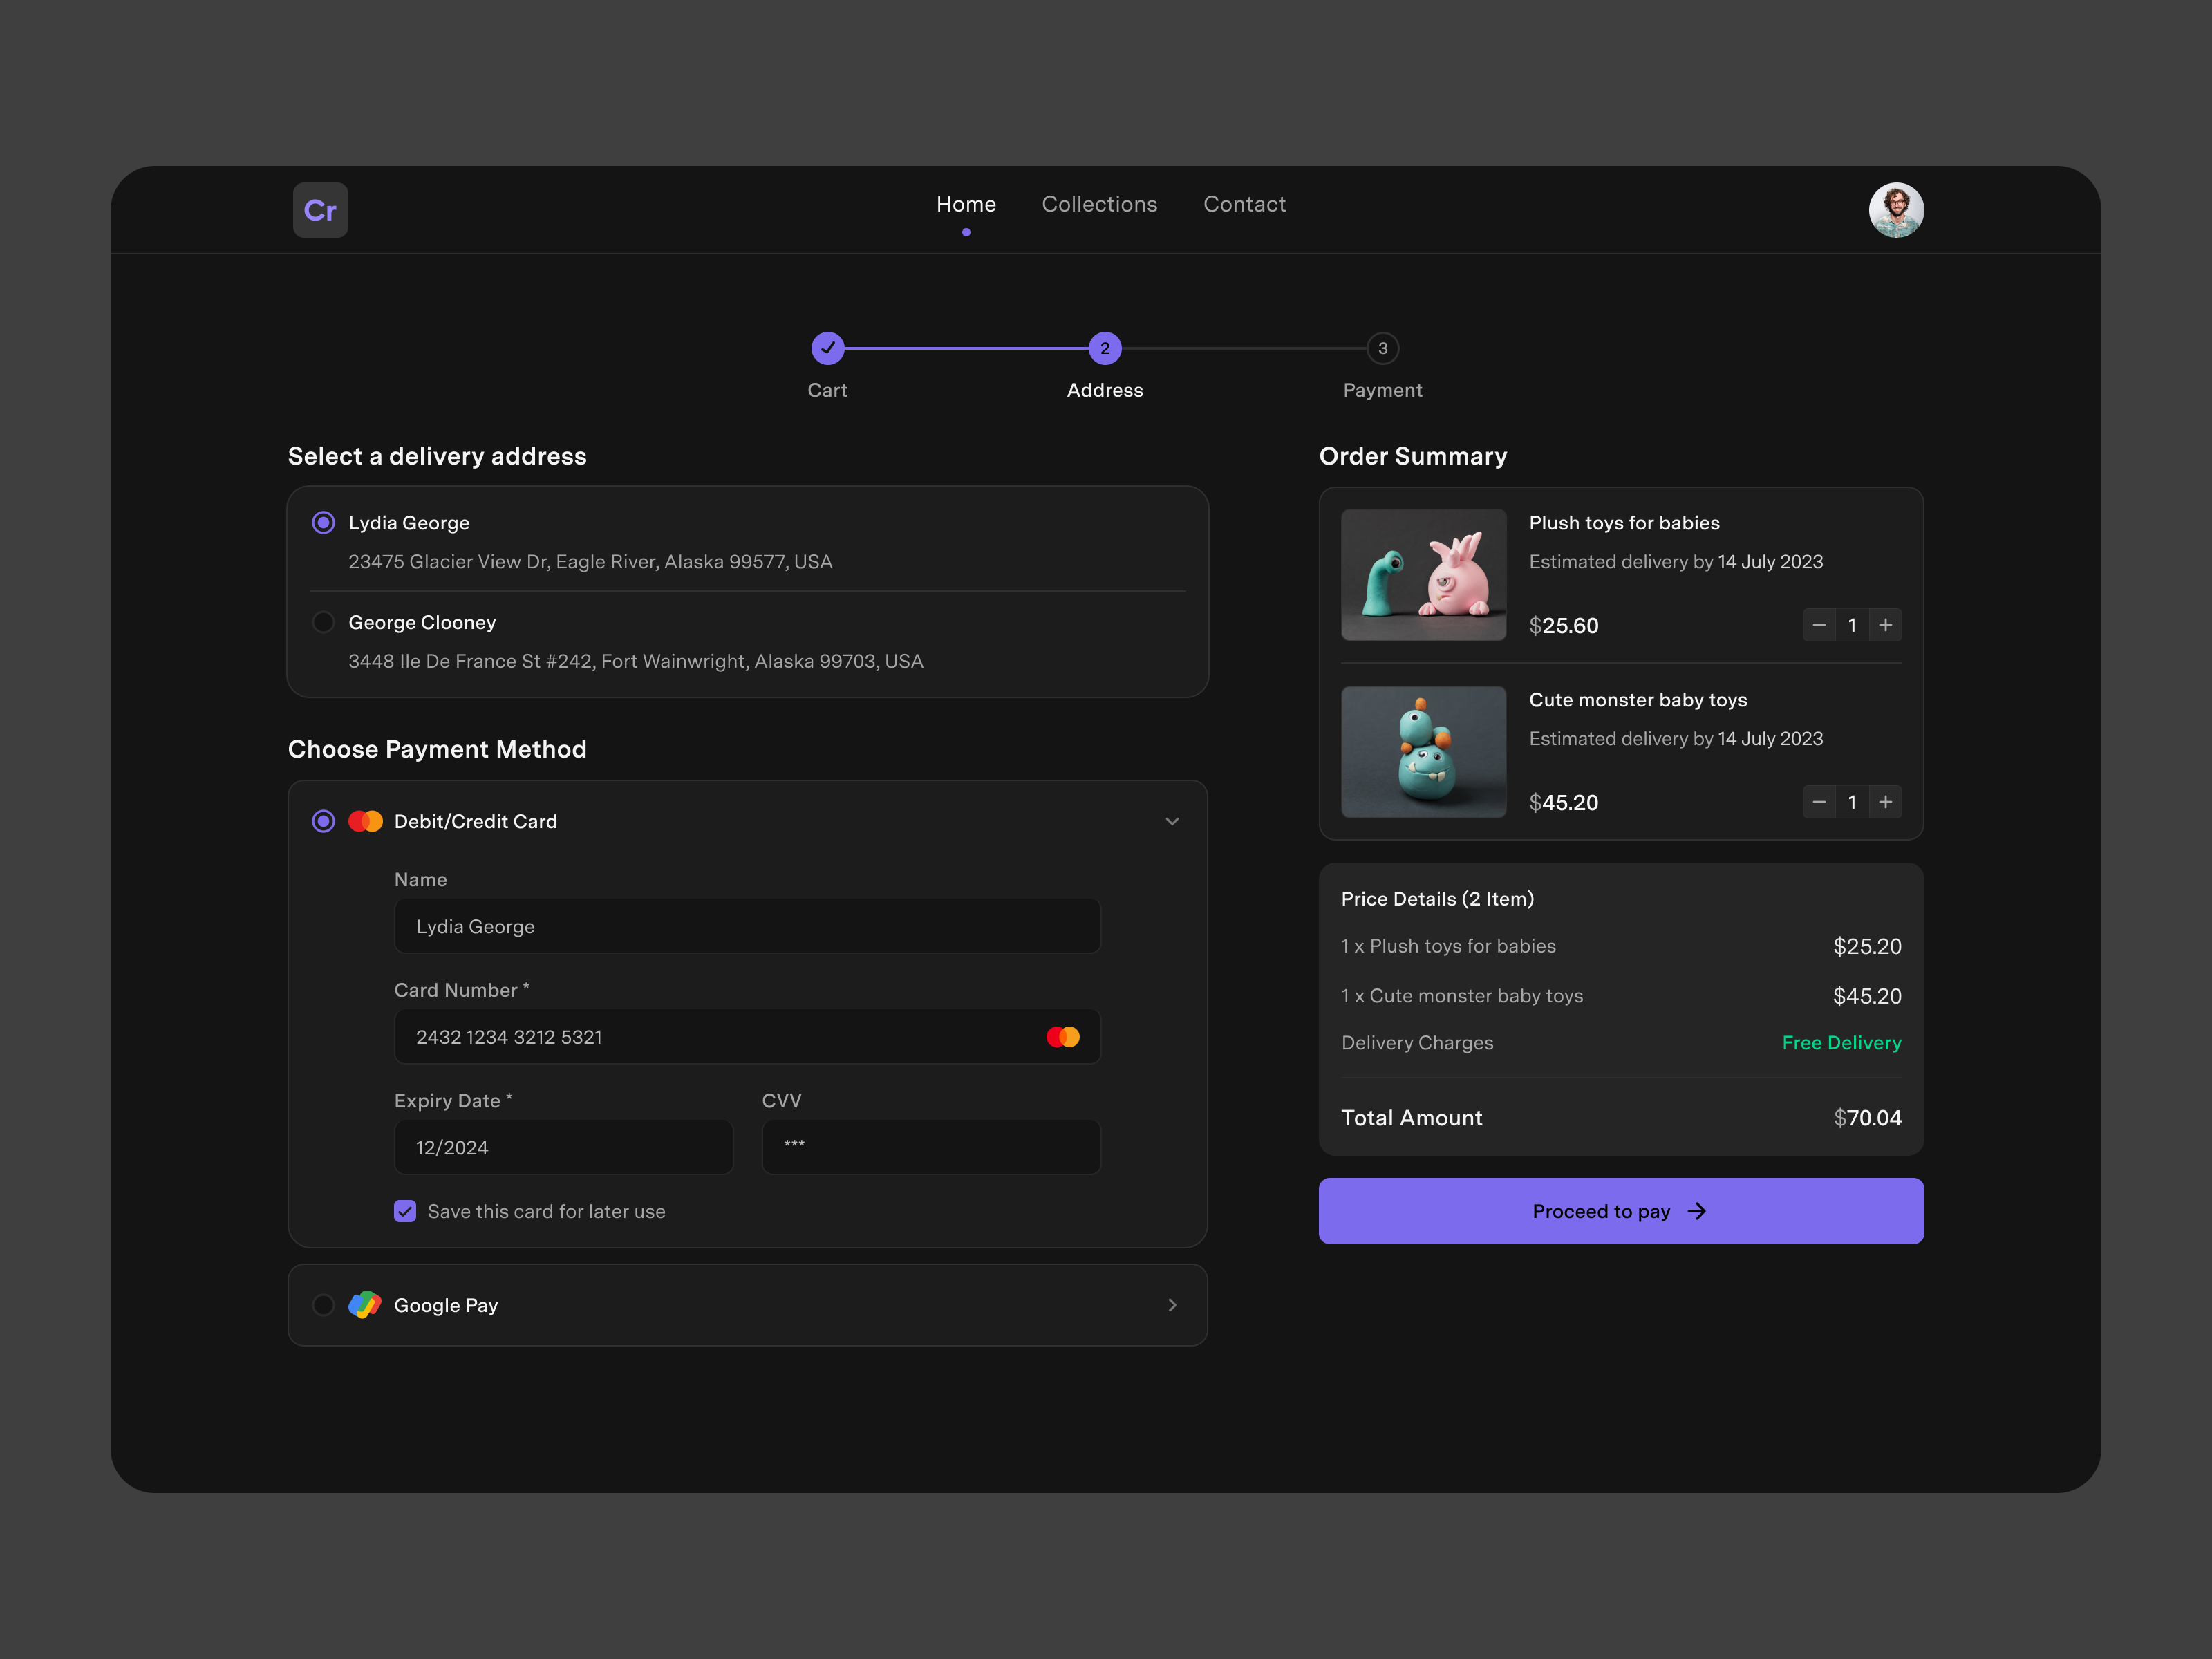
Task: Expand the Google Pay option chevron
Action: pyautogui.click(x=1171, y=1305)
